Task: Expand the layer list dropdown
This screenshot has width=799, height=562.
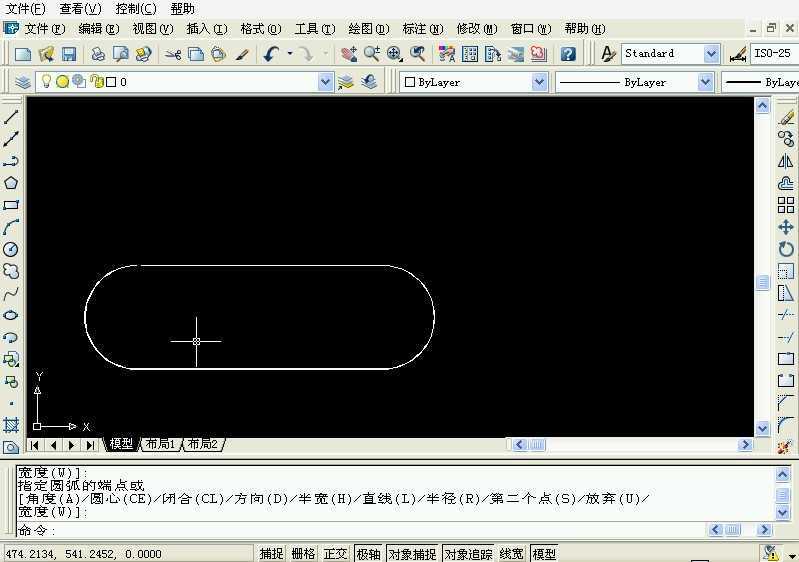Action: [x=325, y=82]
